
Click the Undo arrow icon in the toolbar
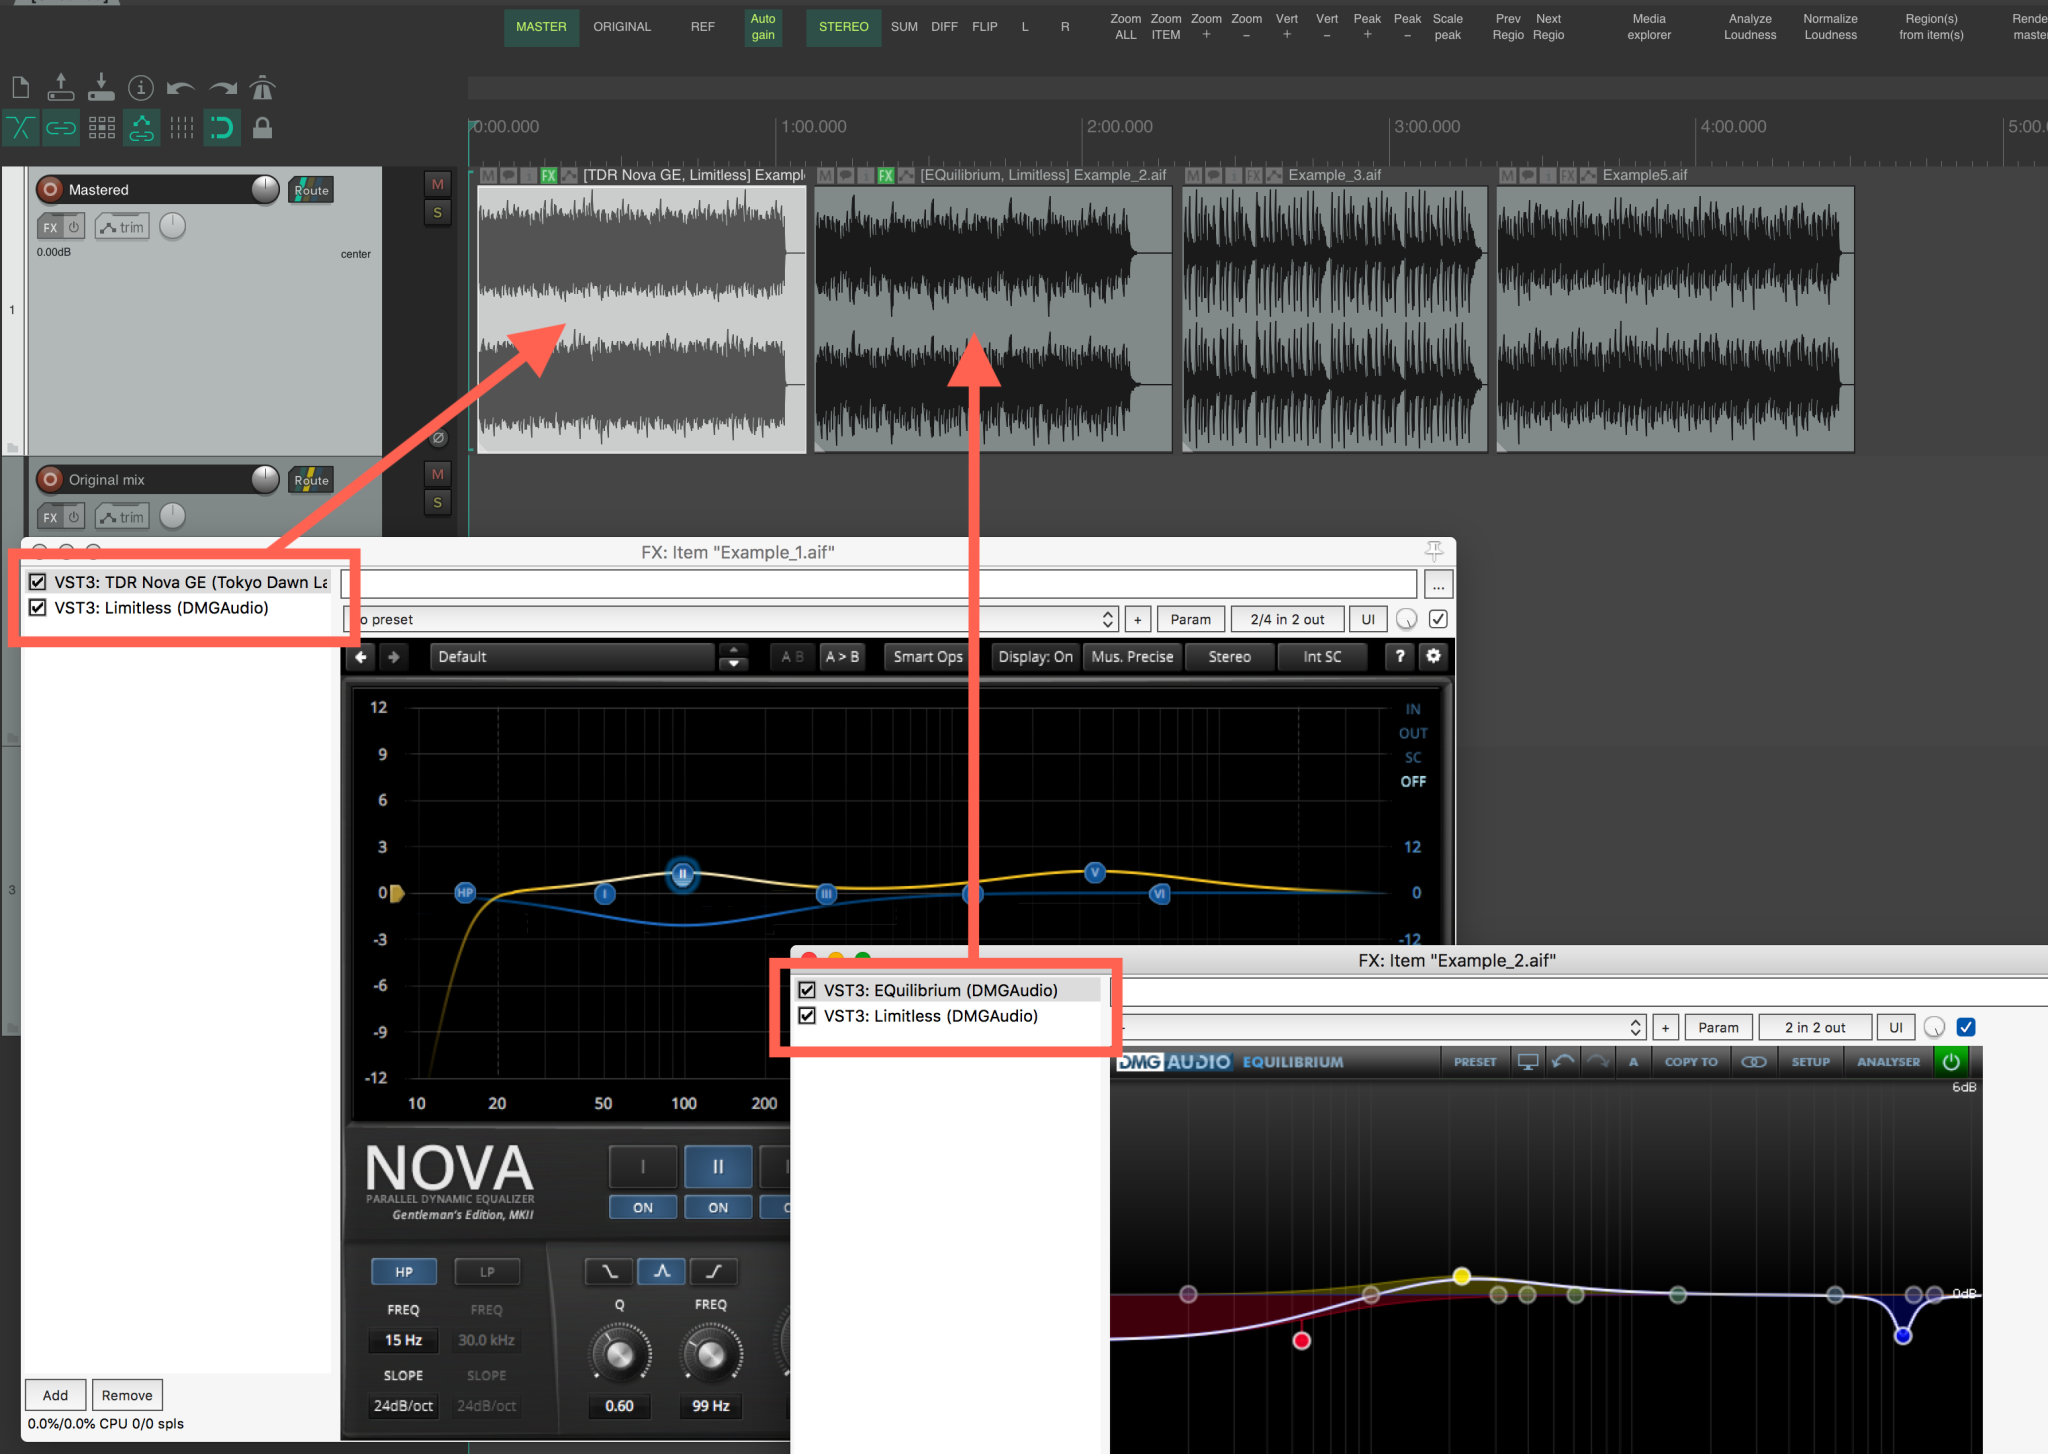click(182, 87)
